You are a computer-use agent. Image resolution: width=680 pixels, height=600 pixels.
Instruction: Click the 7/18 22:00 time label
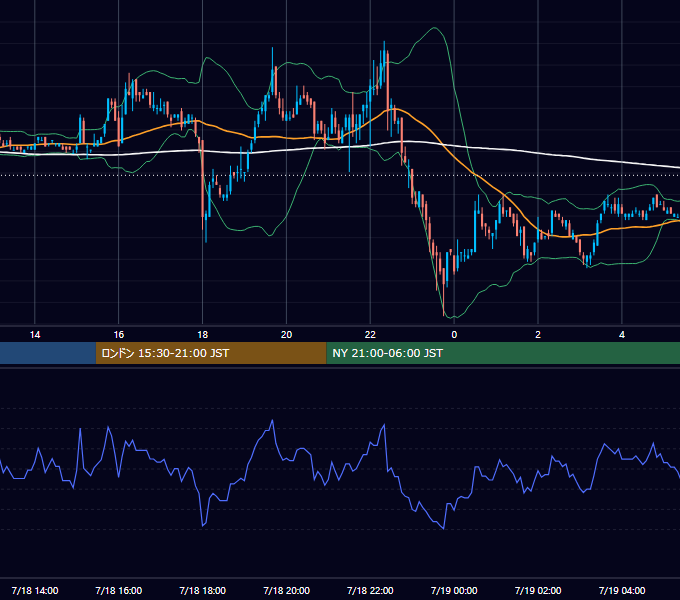[x=370, y=590]
